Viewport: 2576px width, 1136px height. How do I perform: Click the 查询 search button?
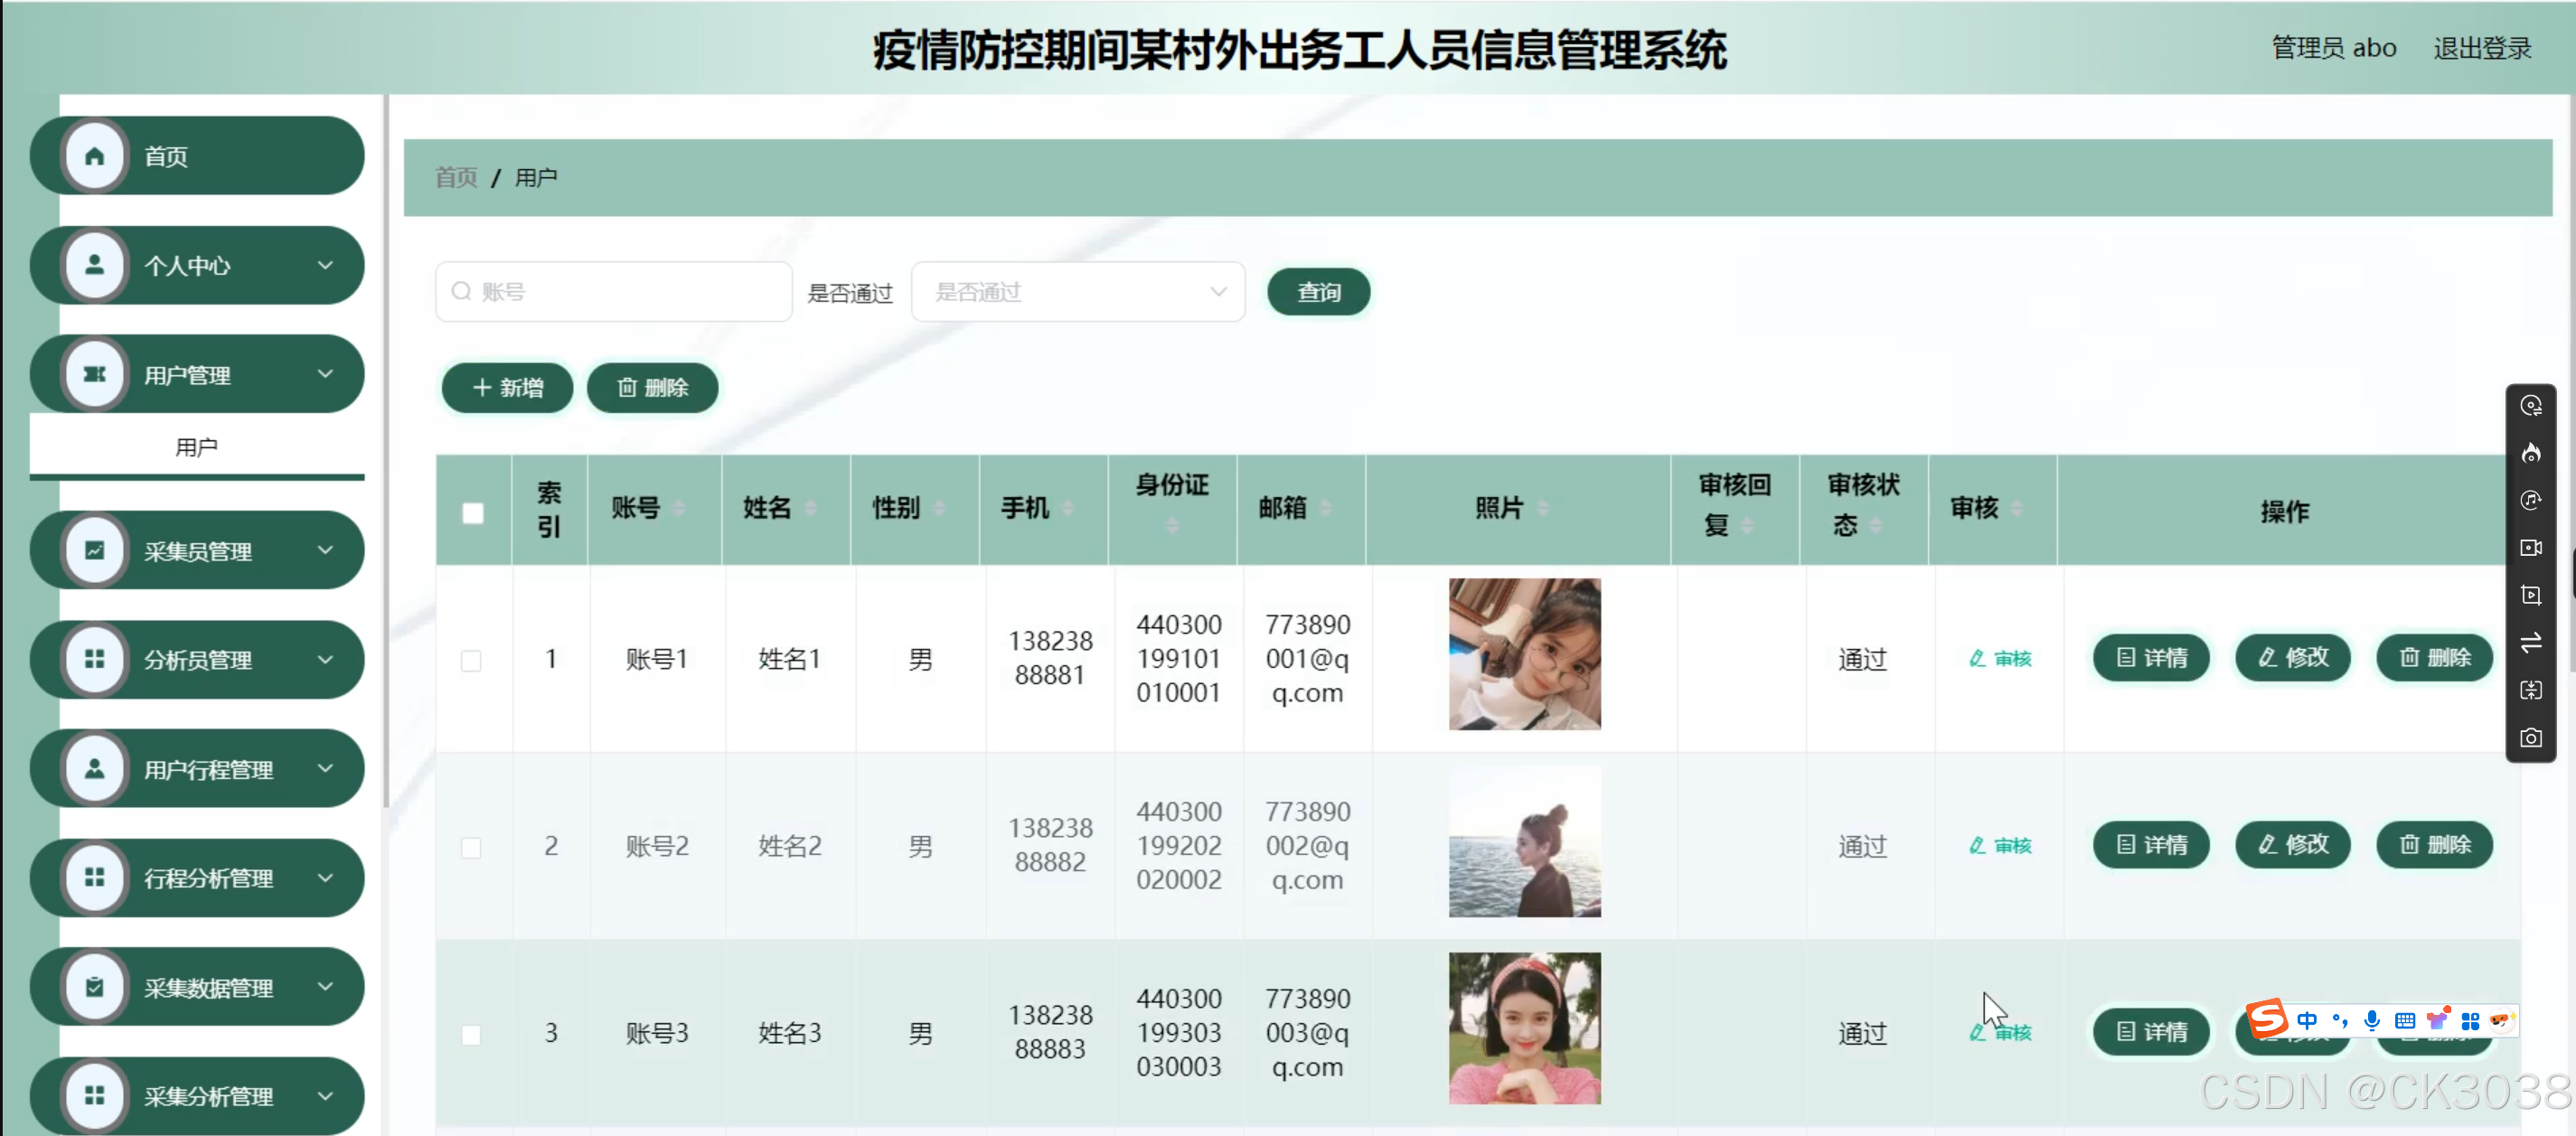click(1317, 292)
